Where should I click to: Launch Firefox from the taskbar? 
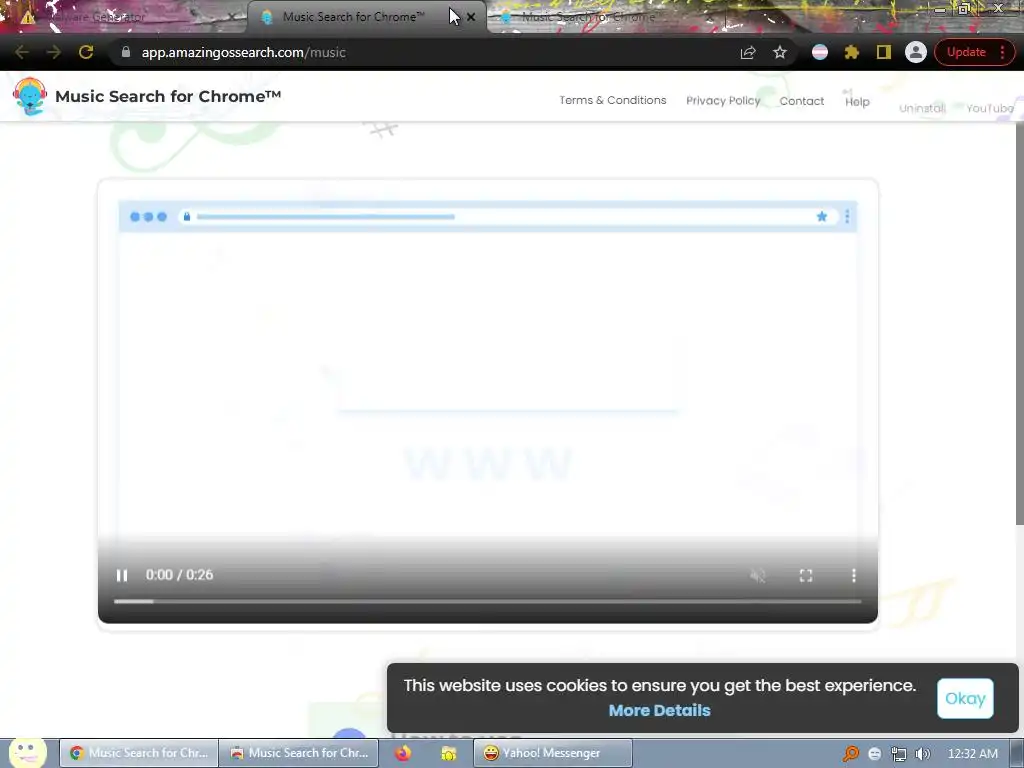coord(403,753)
